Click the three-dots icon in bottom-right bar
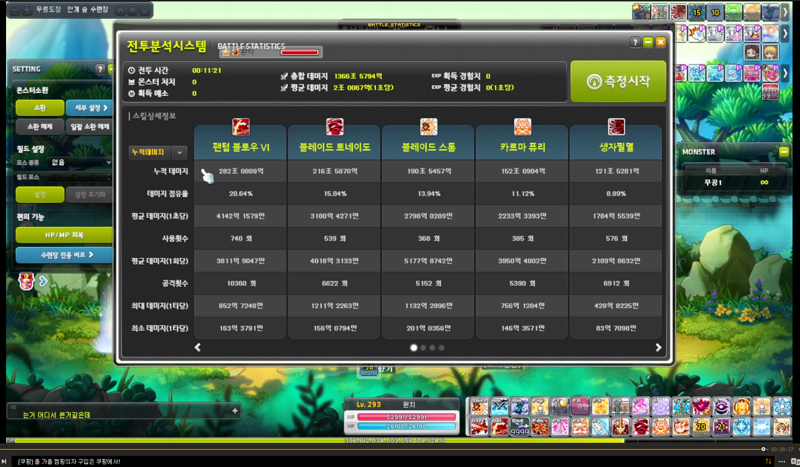This screenshot has width=800, height=467. coord(781,461)
